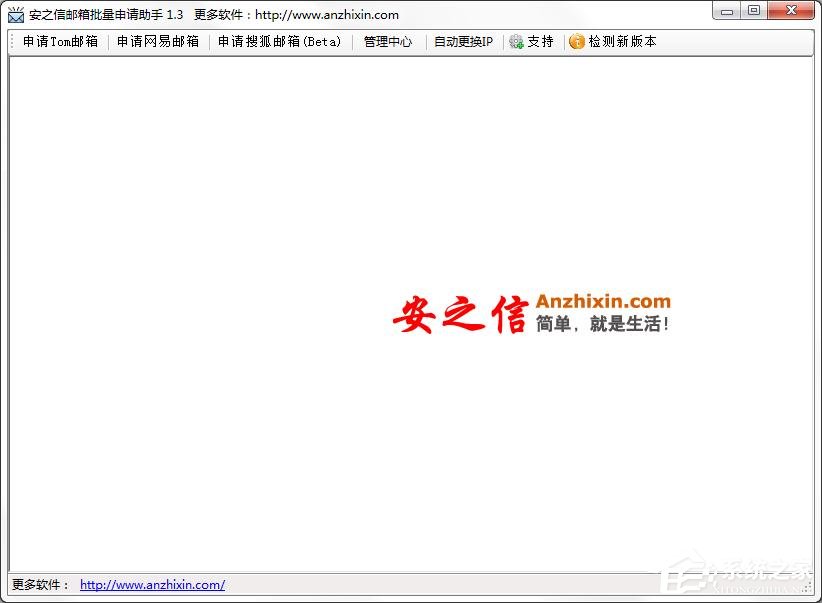Open the 申请Tom邮箱 toolbar item
This screenshot has height=603, width=822.
pos(60,42)
